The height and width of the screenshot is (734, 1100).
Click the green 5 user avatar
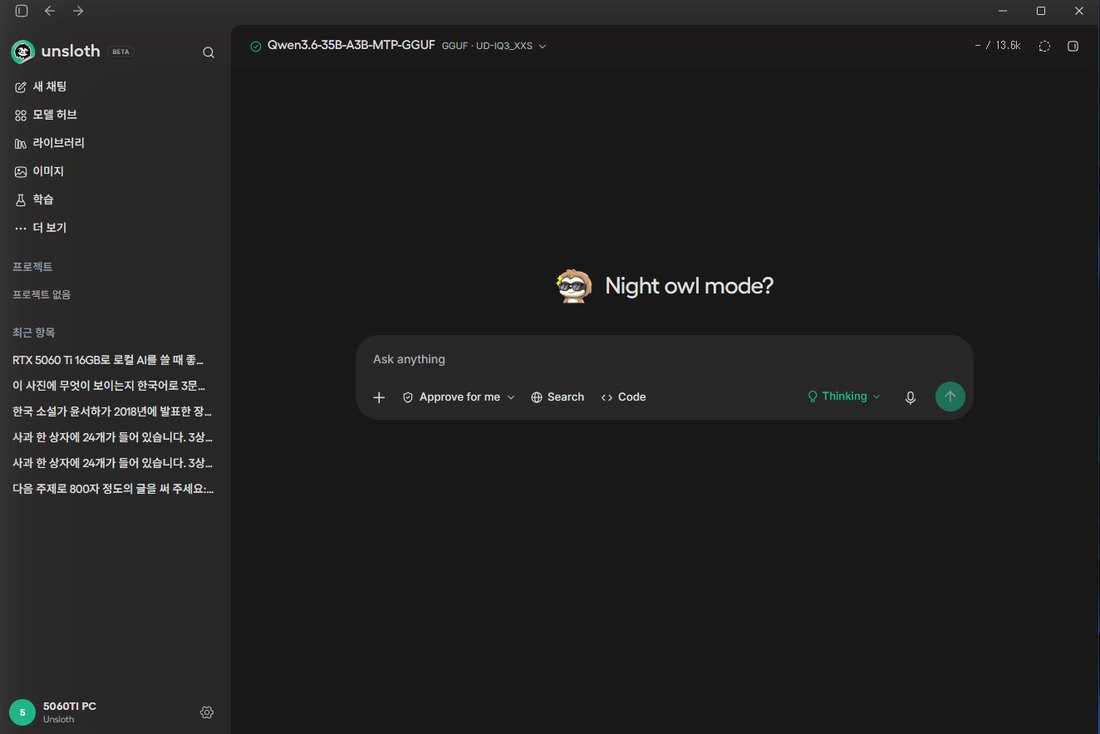tap(22, 712)
